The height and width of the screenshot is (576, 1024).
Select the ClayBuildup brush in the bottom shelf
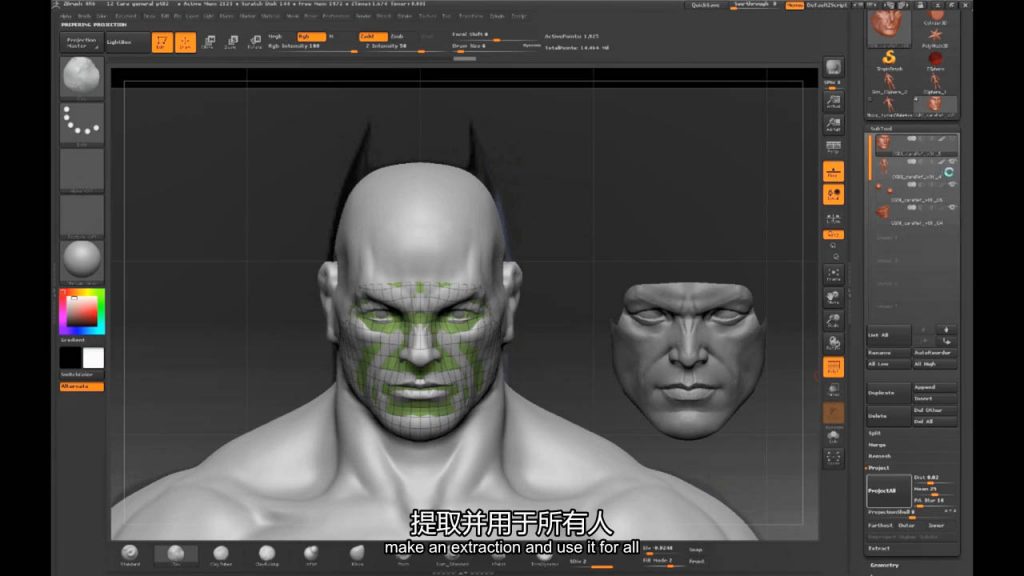(266, 554)
